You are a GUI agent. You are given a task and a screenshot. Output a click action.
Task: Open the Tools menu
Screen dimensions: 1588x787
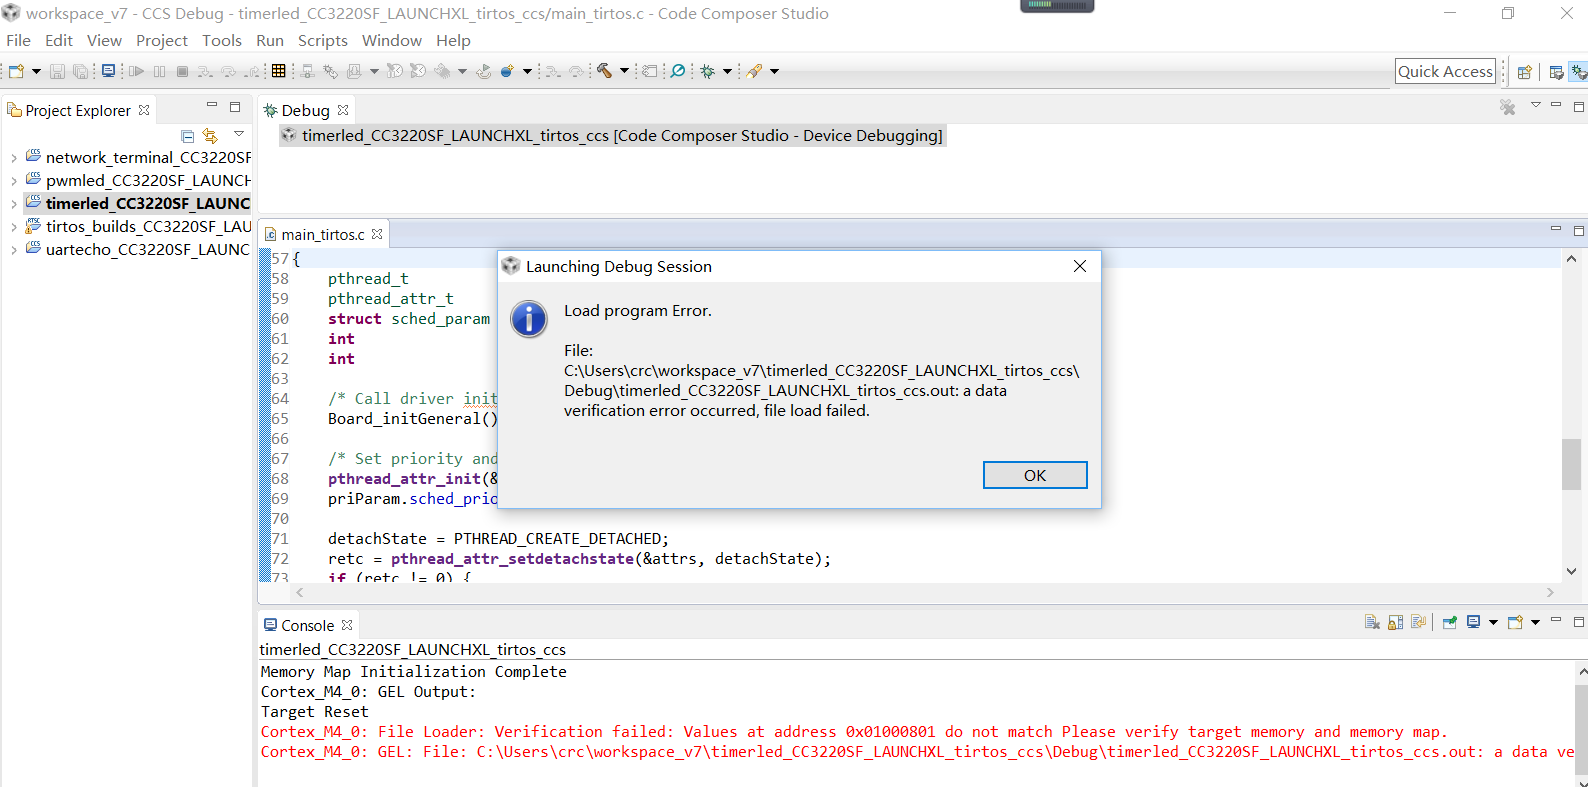click(x=222, y=41)
